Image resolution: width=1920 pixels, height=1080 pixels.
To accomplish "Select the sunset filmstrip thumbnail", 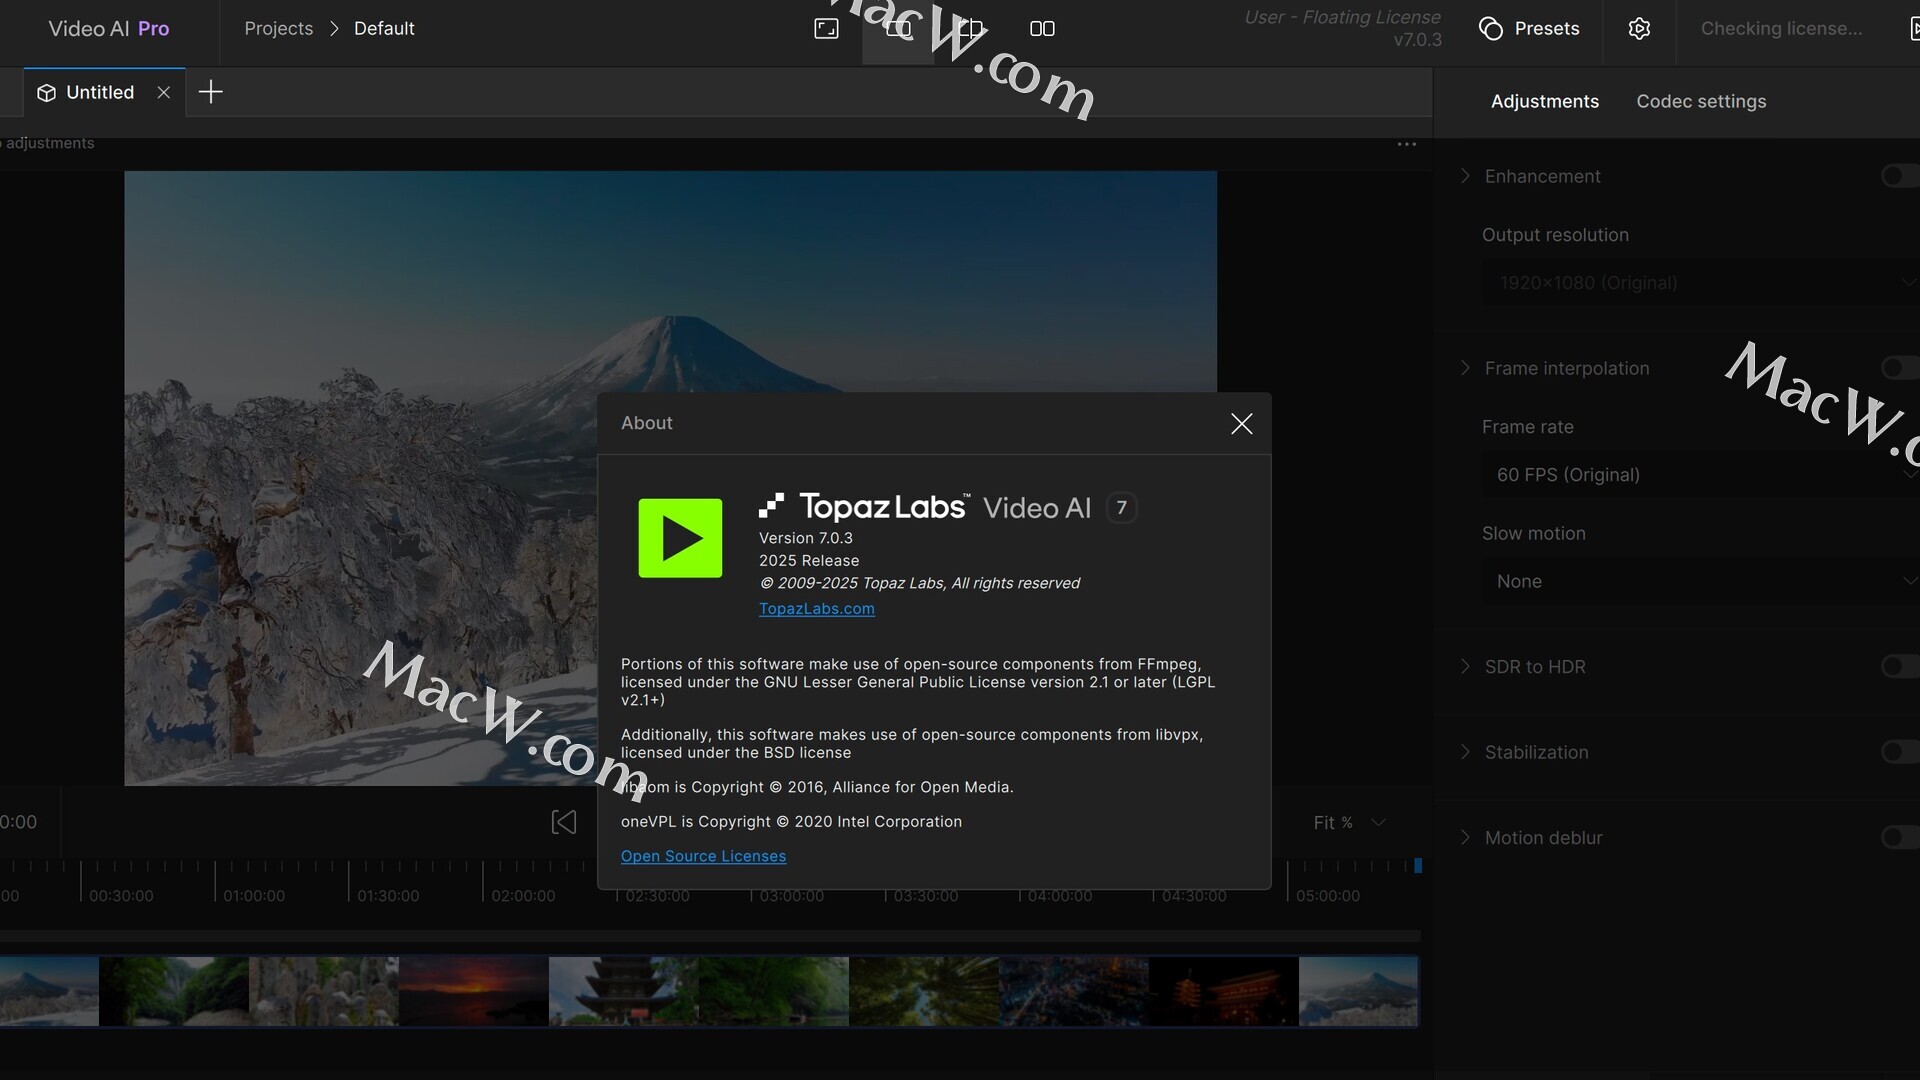I will [x=474, y=991].
